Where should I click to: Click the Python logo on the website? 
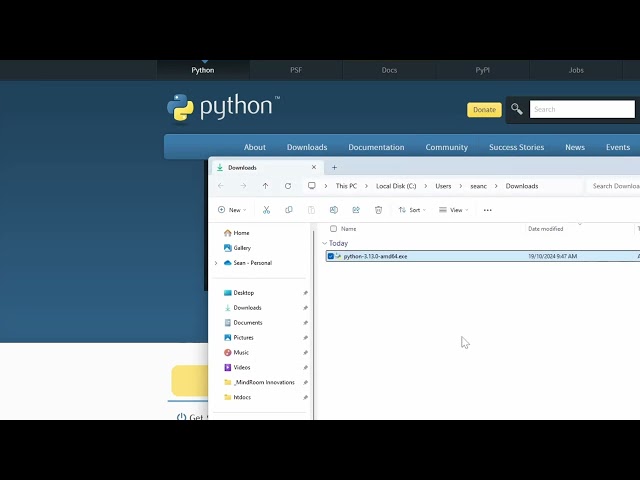click(223, 107)
